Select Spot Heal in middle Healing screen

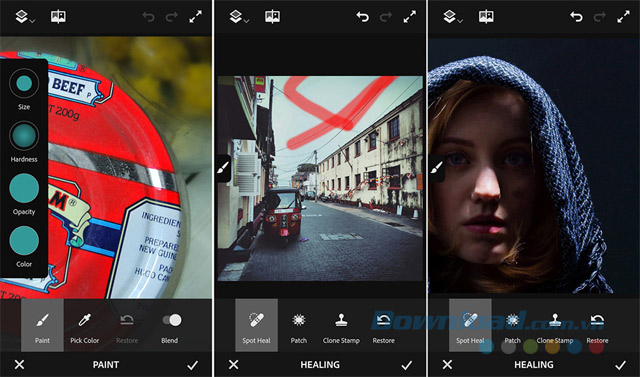click(256, 325)
